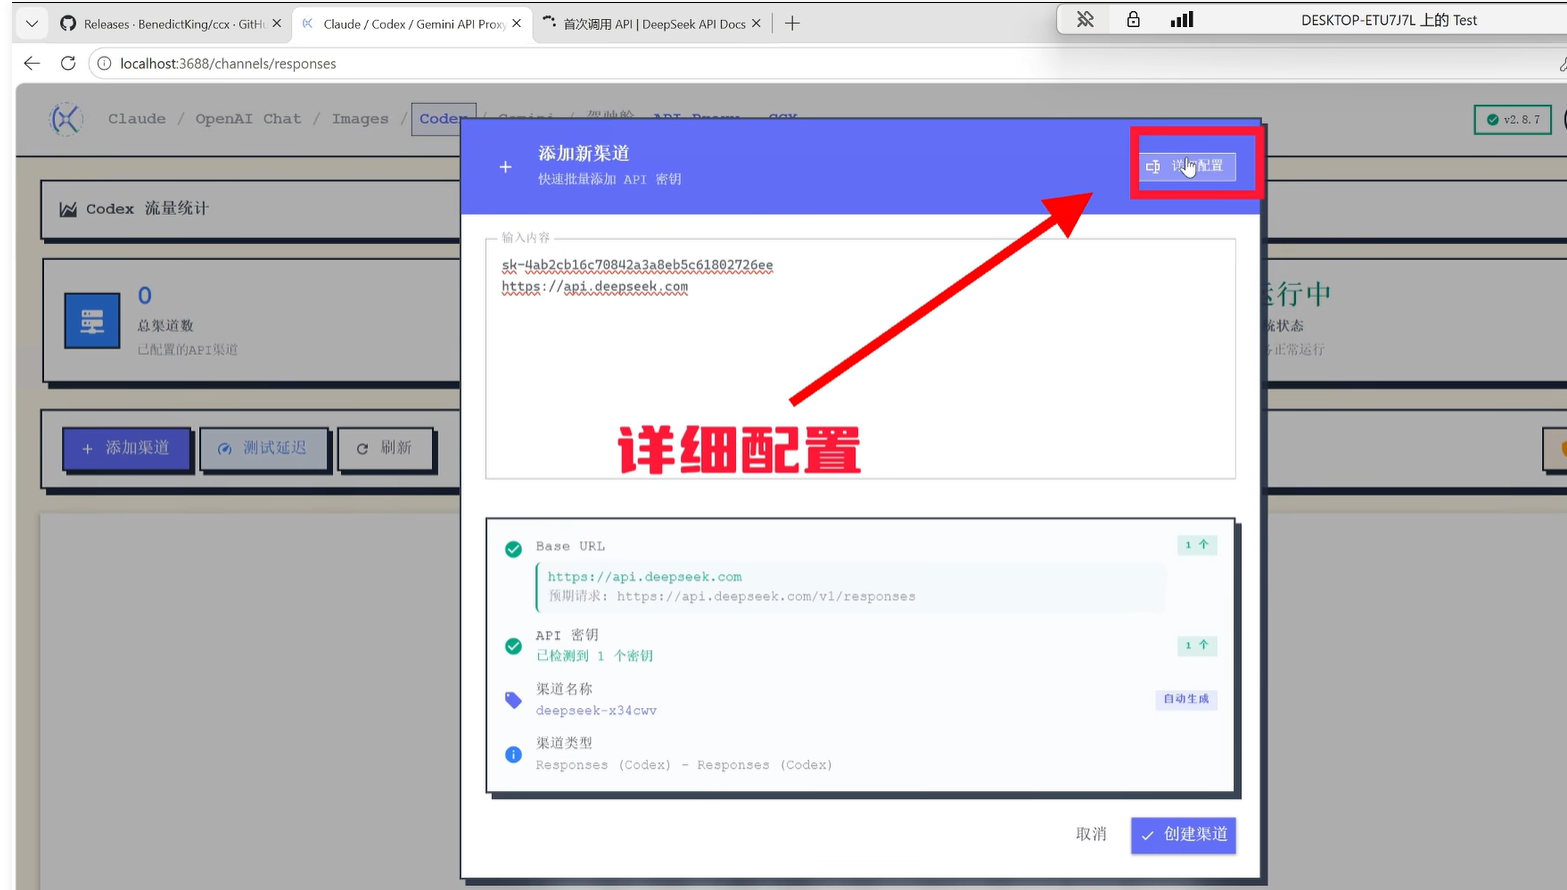This screenshot has height=890, width=1567.
Task: Confirm with 创建渠道 button
Action: click(1183, 835)
